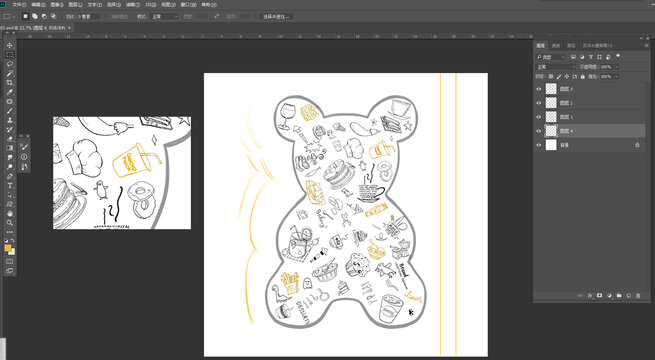Toggle lock all padlock icon
655x360 pixels.
coord(583,76)
